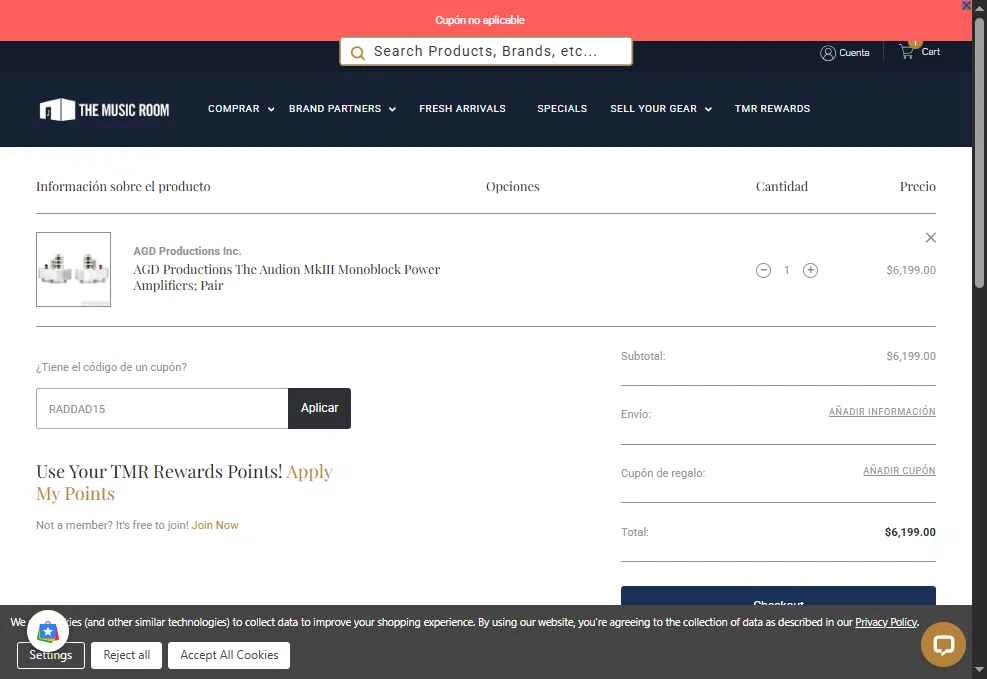Open the BRAND PARTNERS menu
The width and height of the screenshot is (987, 679).
coord(335,109)
